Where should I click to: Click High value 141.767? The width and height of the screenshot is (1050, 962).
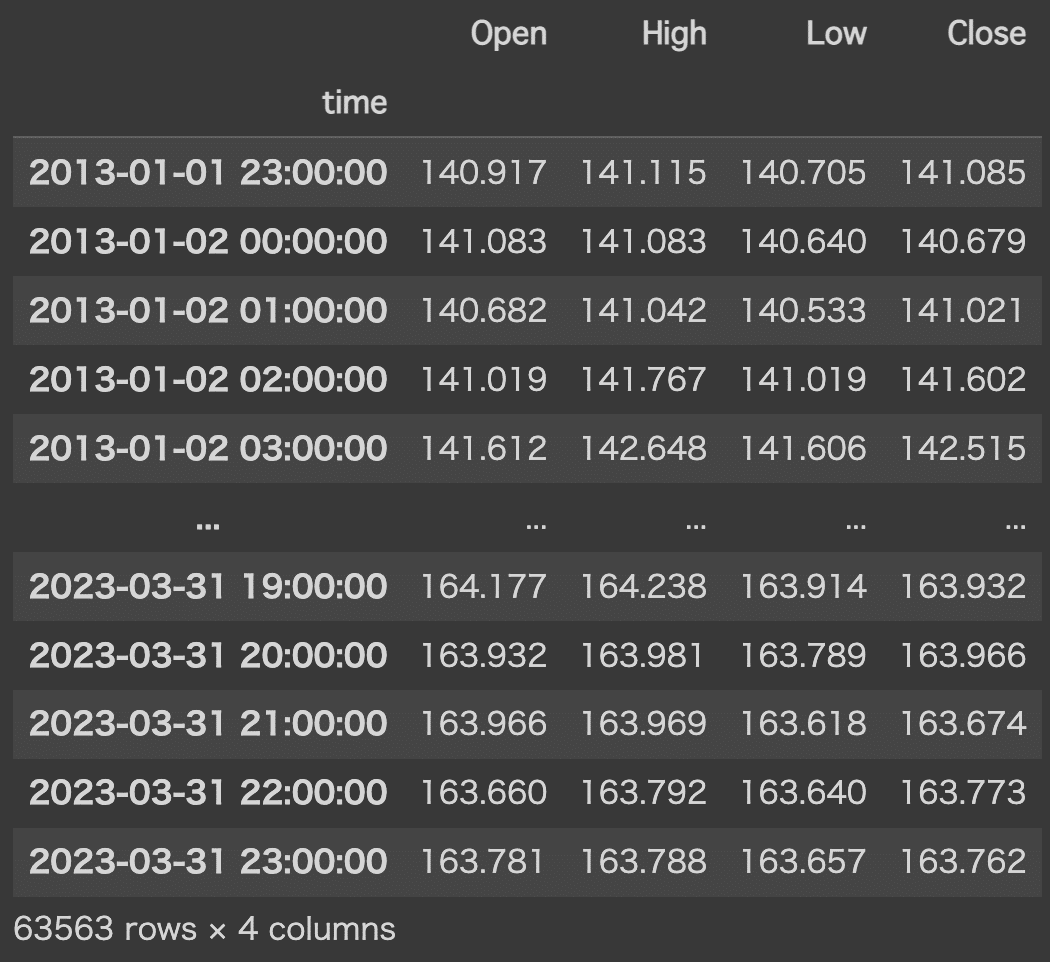(643, 379)
